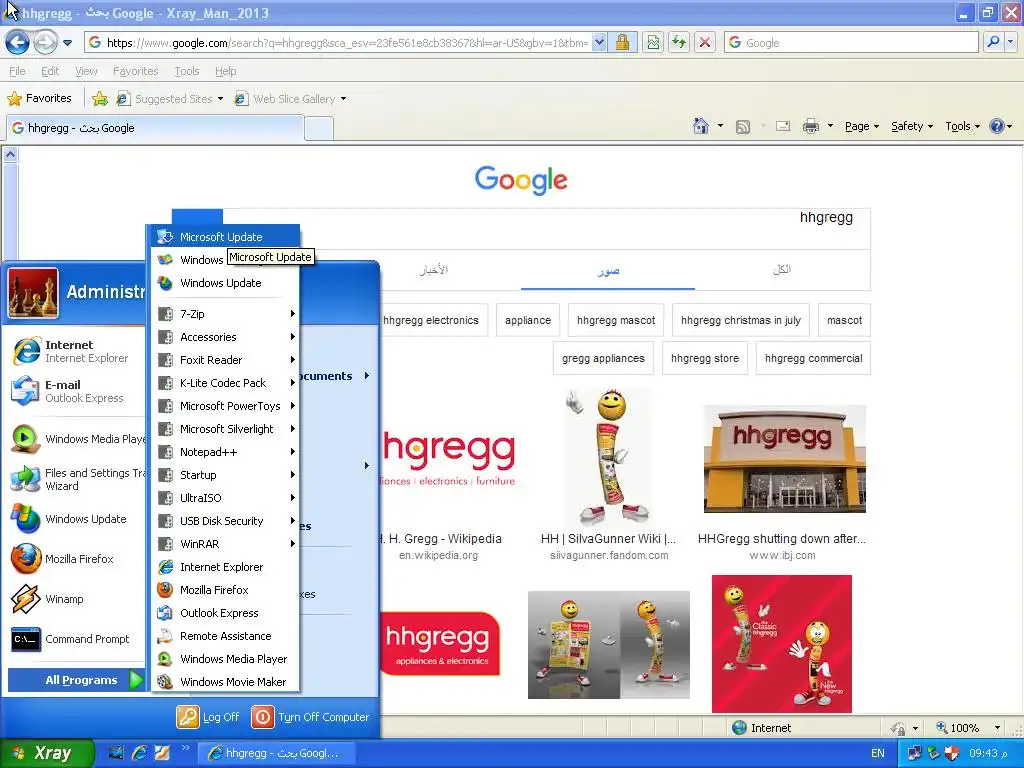Screen dimensions: 1024x768
Task: Open the Page dropdown menu
Action: click(862, 126)
